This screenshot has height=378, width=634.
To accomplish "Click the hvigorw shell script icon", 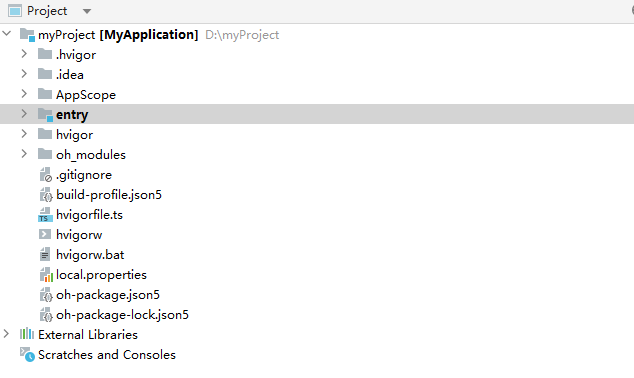I will click(45, 234).
